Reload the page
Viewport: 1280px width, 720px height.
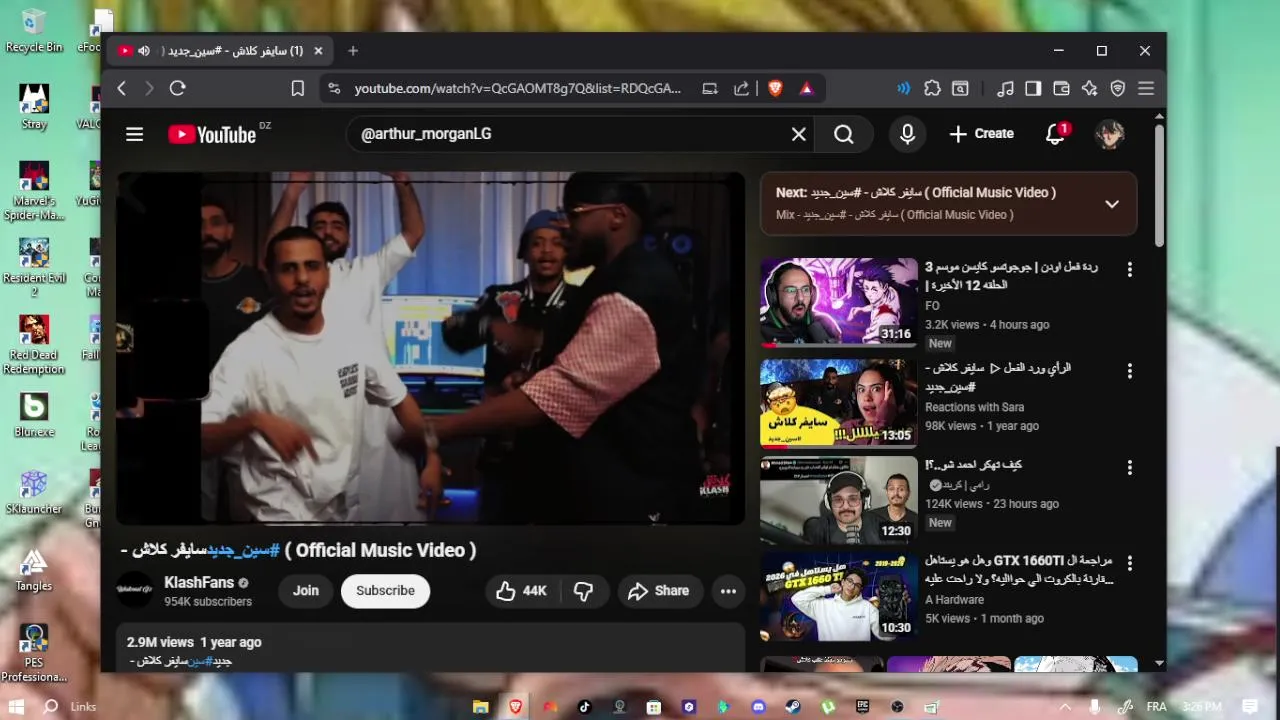click(177, 88)
